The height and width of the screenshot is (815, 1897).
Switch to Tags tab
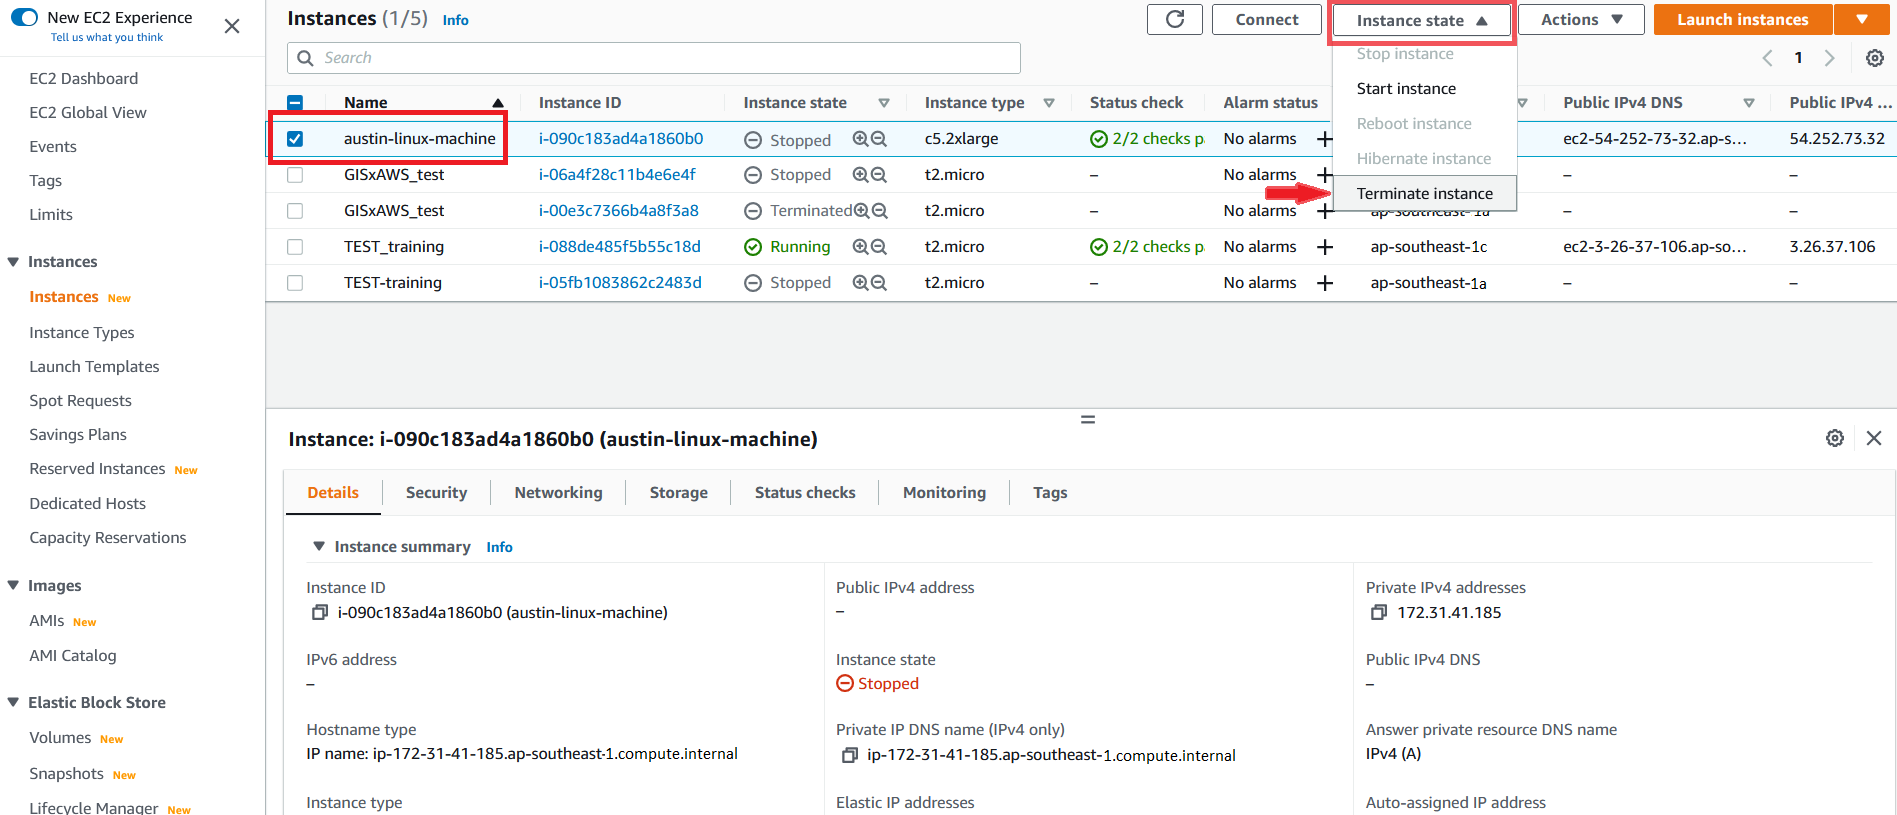(1050, 493)
